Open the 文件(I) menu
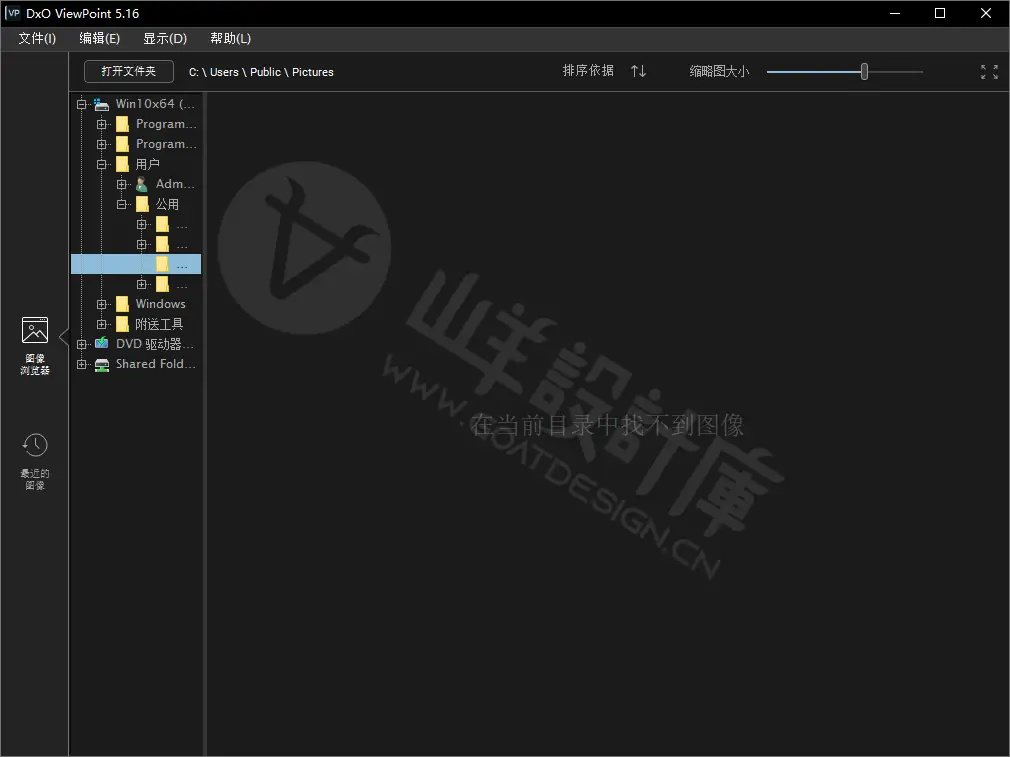Screen dimensions: 1010x757 point(37,39)
